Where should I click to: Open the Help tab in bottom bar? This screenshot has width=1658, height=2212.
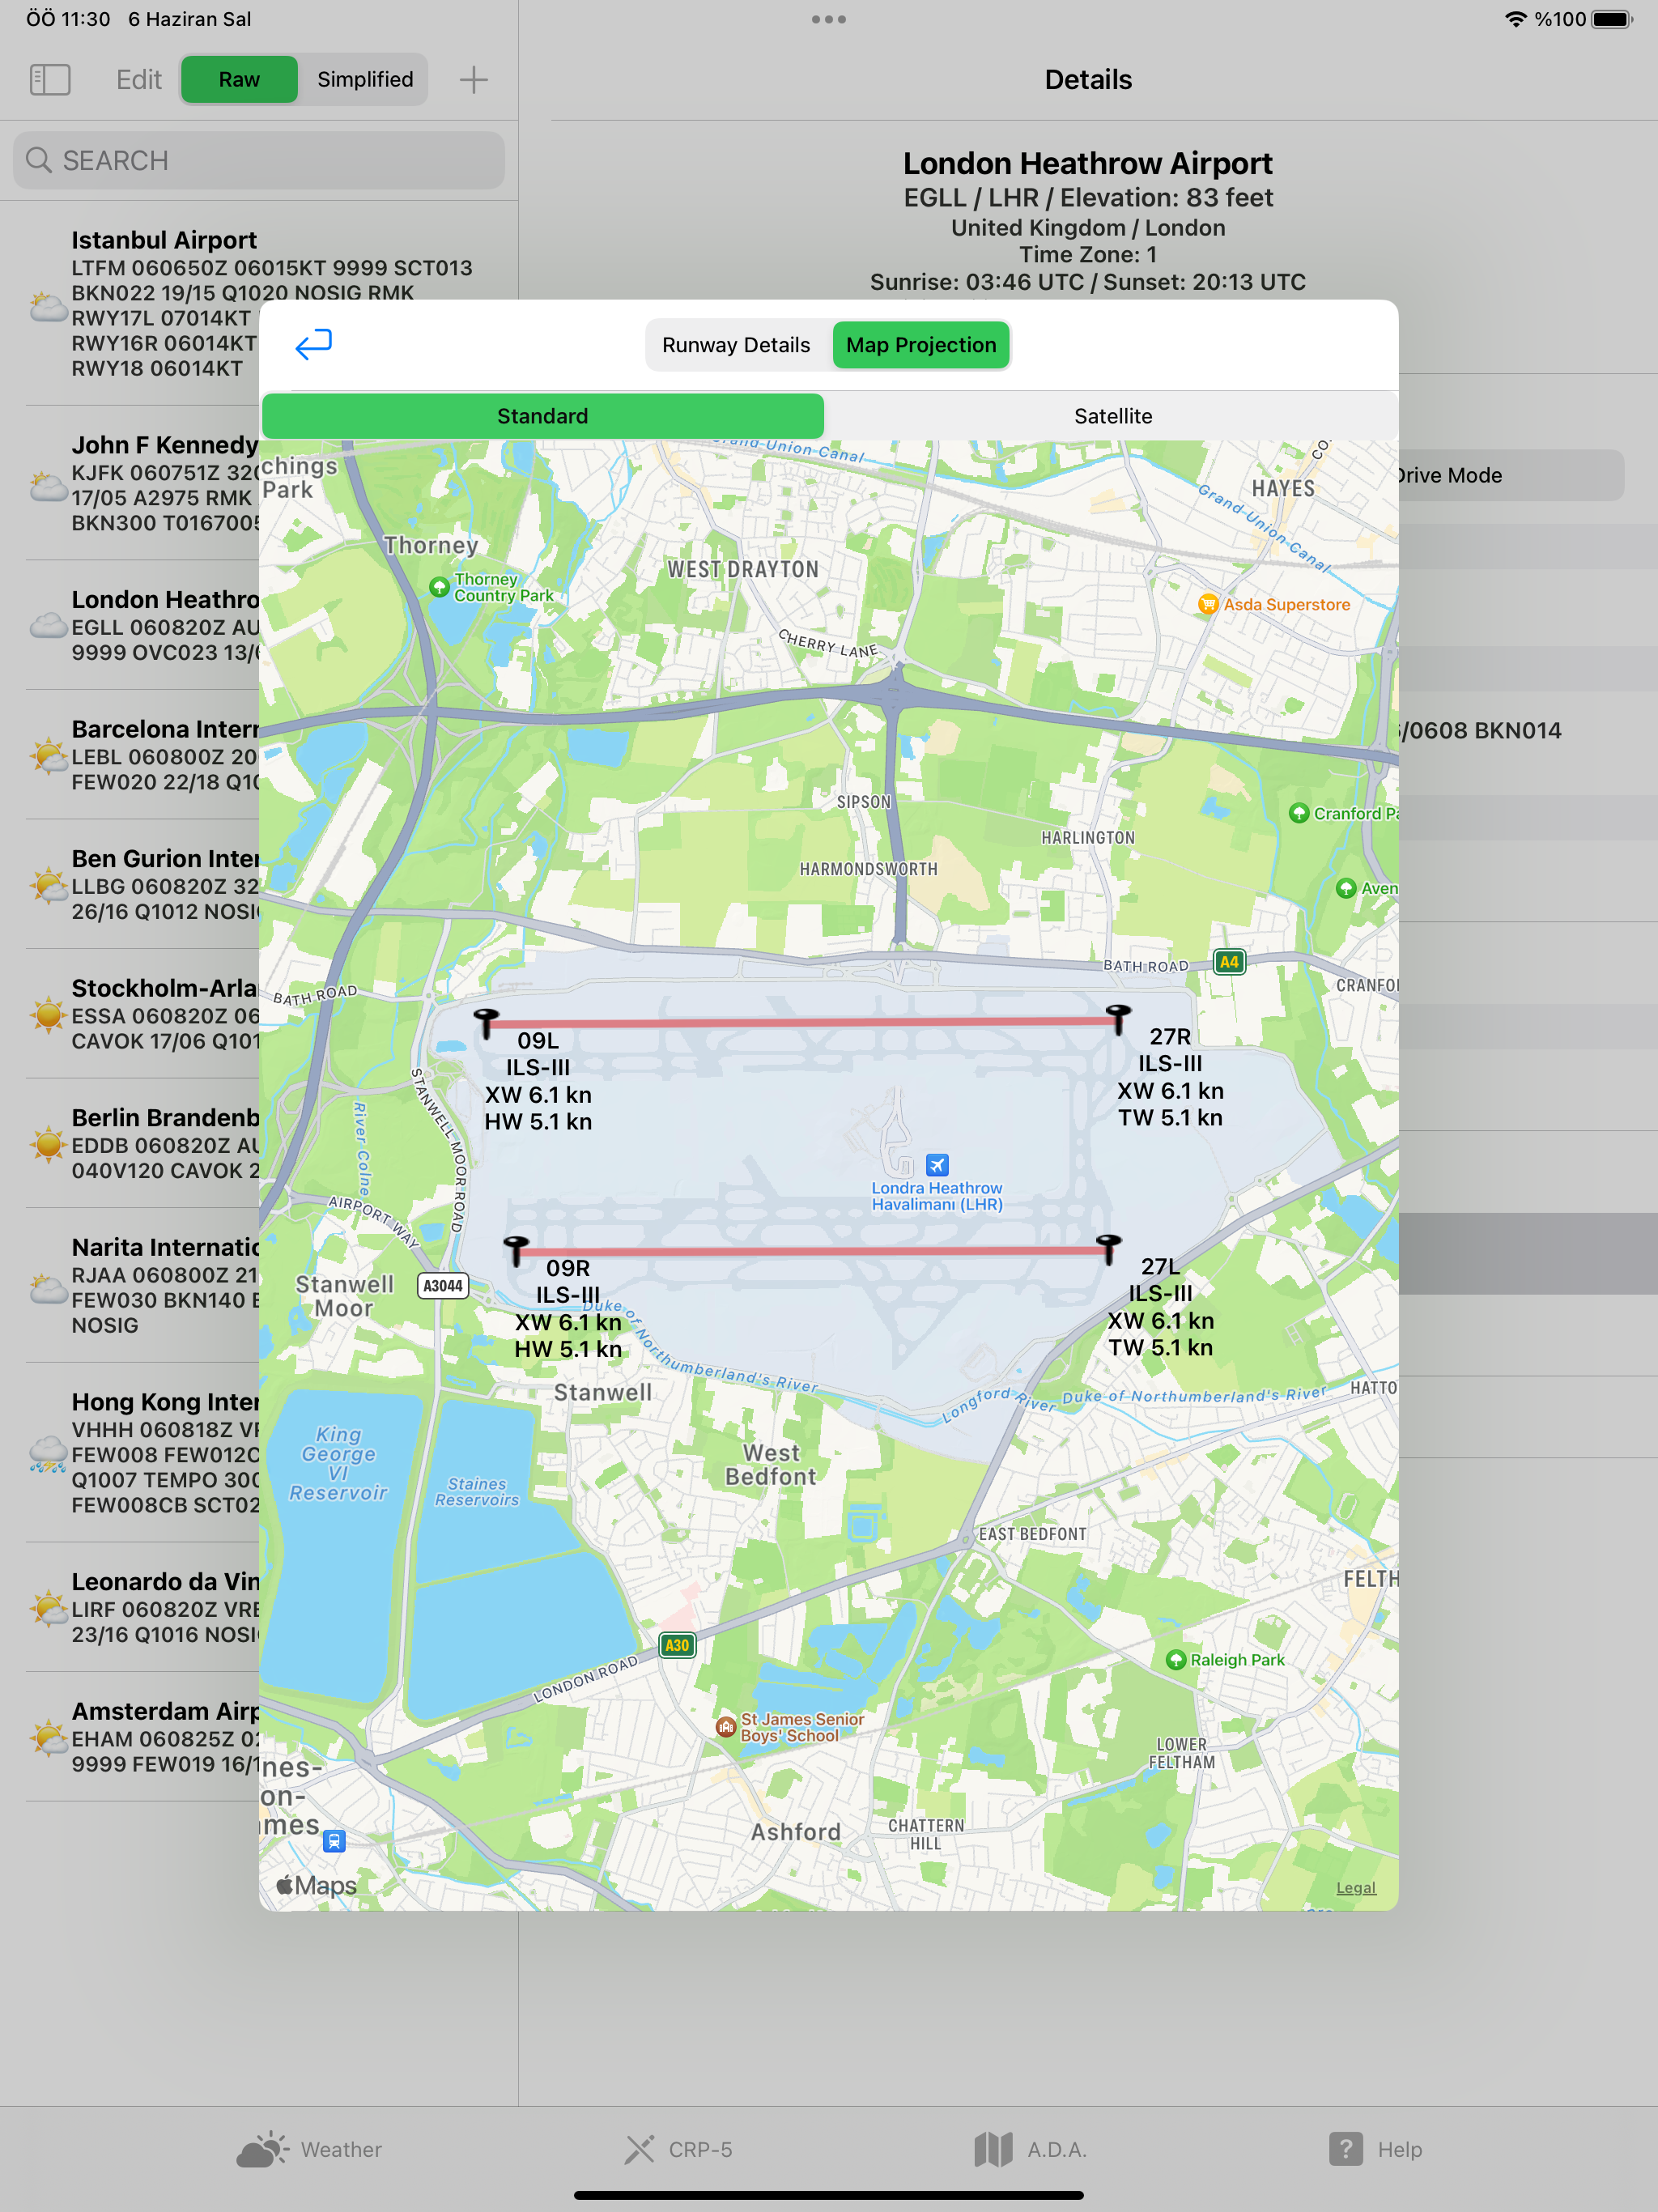1375,2150
